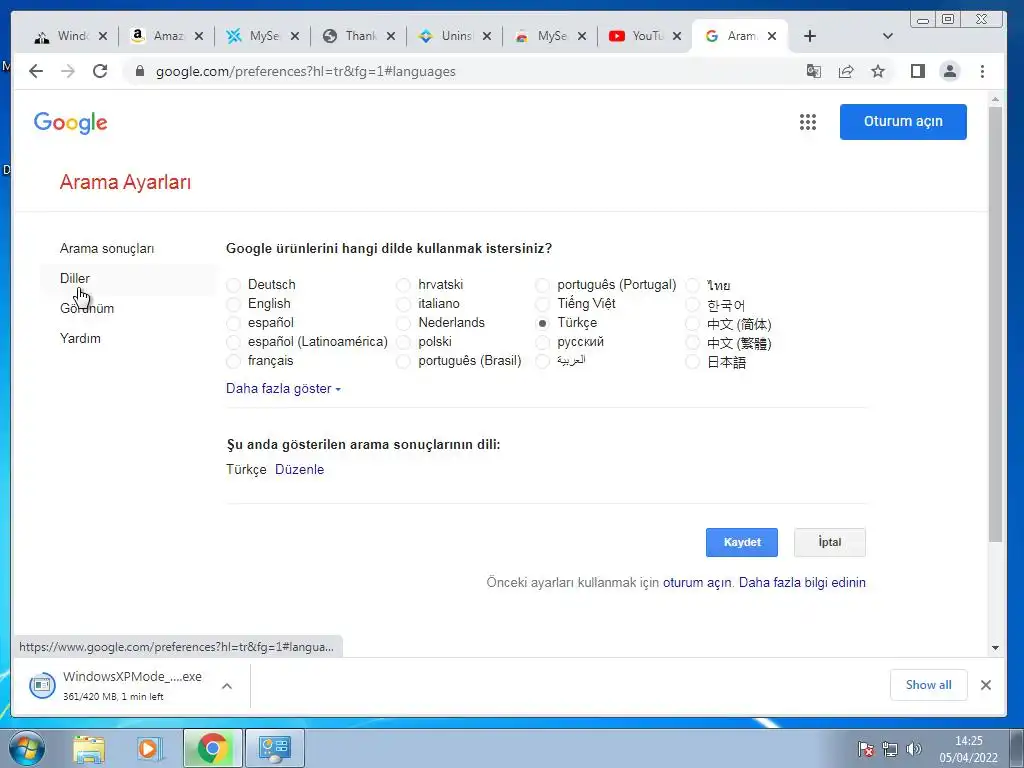Share this page via toolbar icon

pyautogui.click(x=846, y=71)
